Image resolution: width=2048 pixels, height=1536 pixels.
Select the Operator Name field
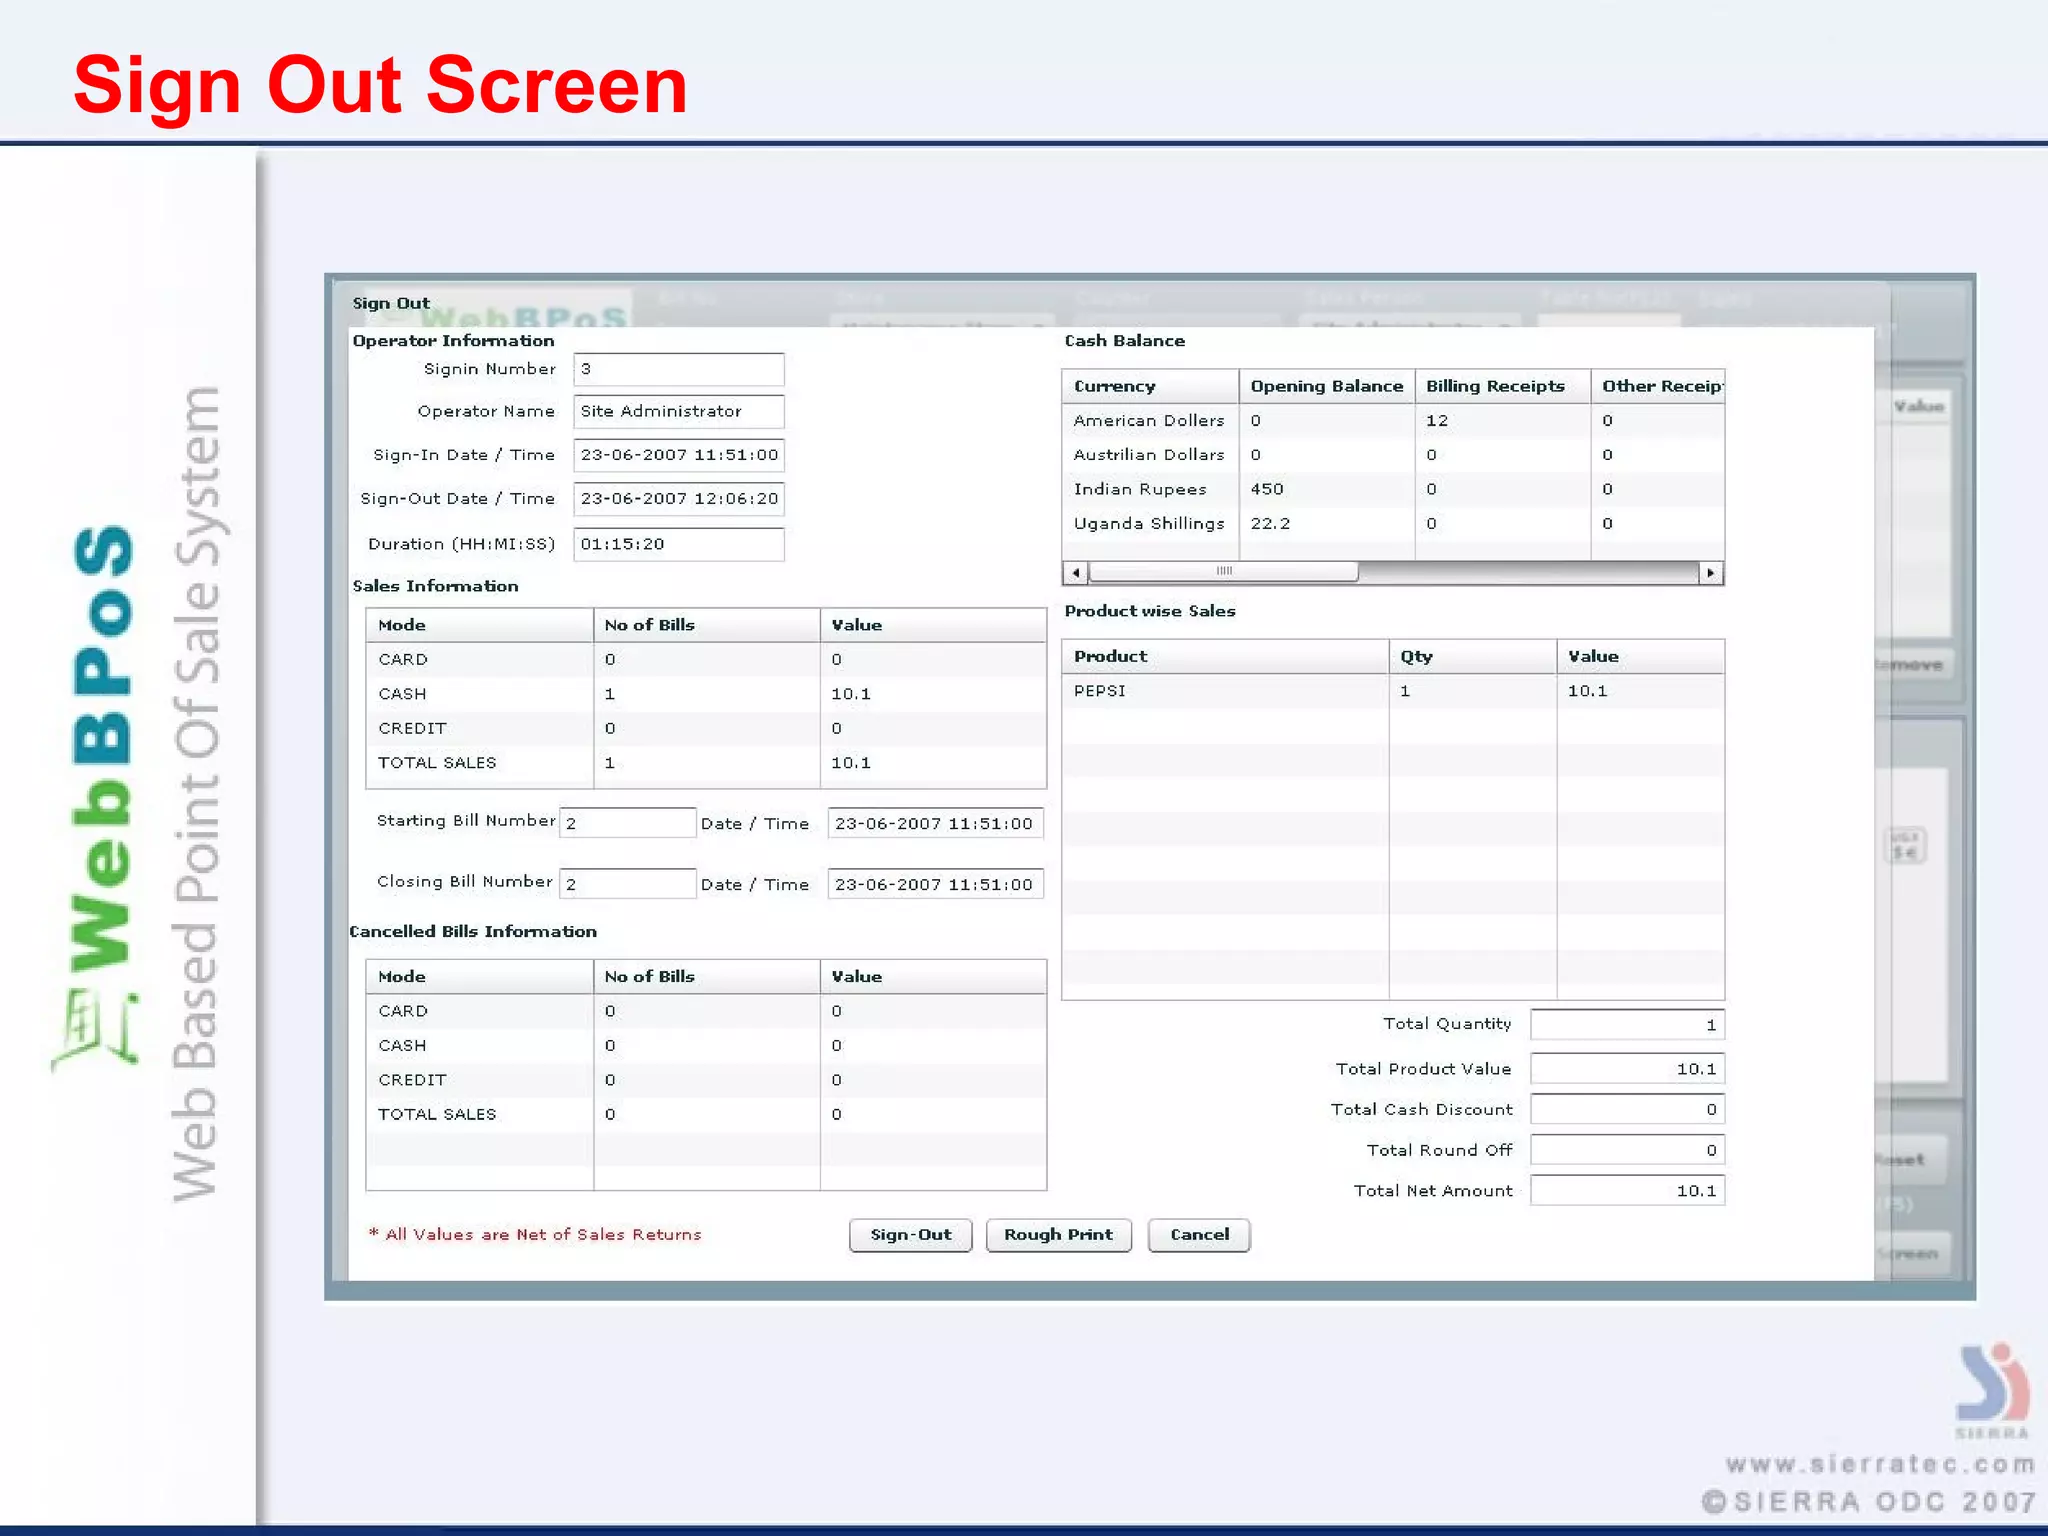[679, 411]
